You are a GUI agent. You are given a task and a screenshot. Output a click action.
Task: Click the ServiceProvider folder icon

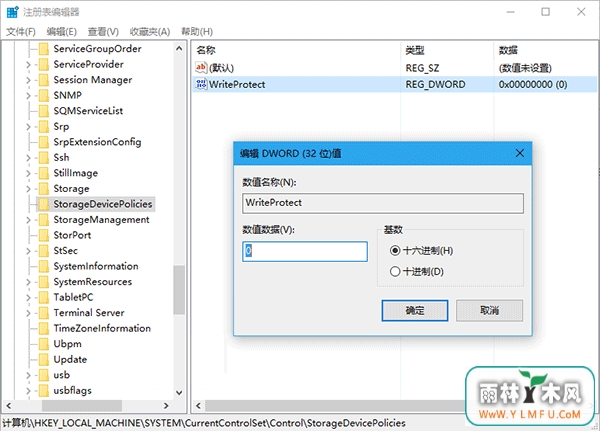[x=44, y=64]
